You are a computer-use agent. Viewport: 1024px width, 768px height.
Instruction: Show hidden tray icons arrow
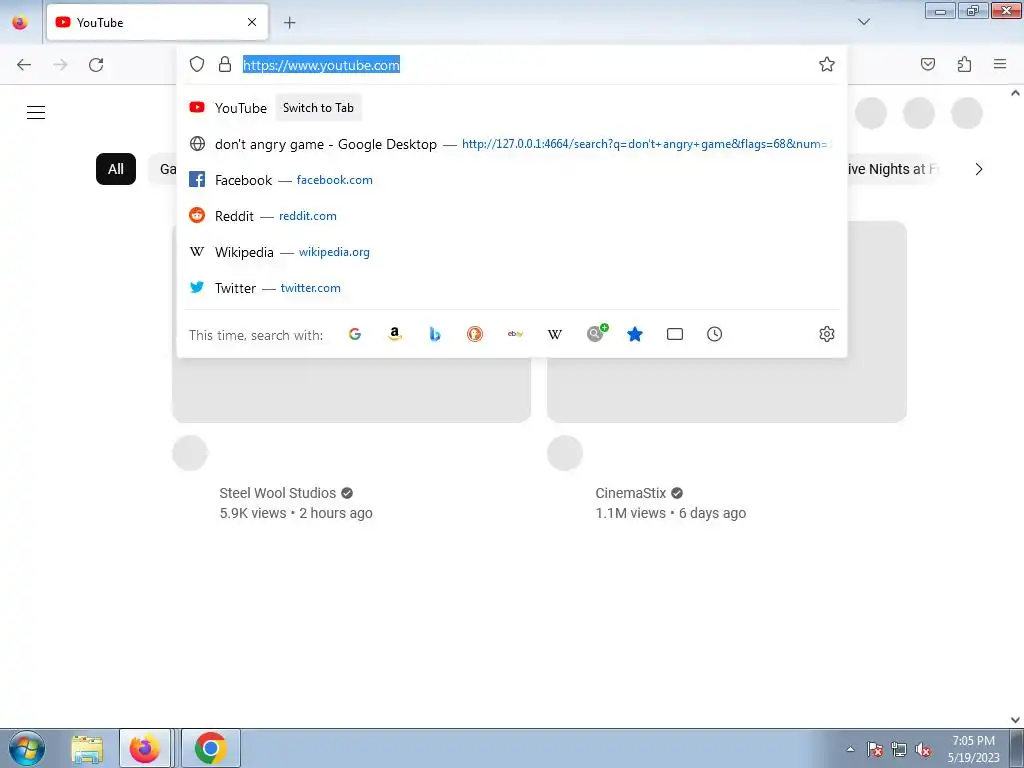click(x=850, y=749)
